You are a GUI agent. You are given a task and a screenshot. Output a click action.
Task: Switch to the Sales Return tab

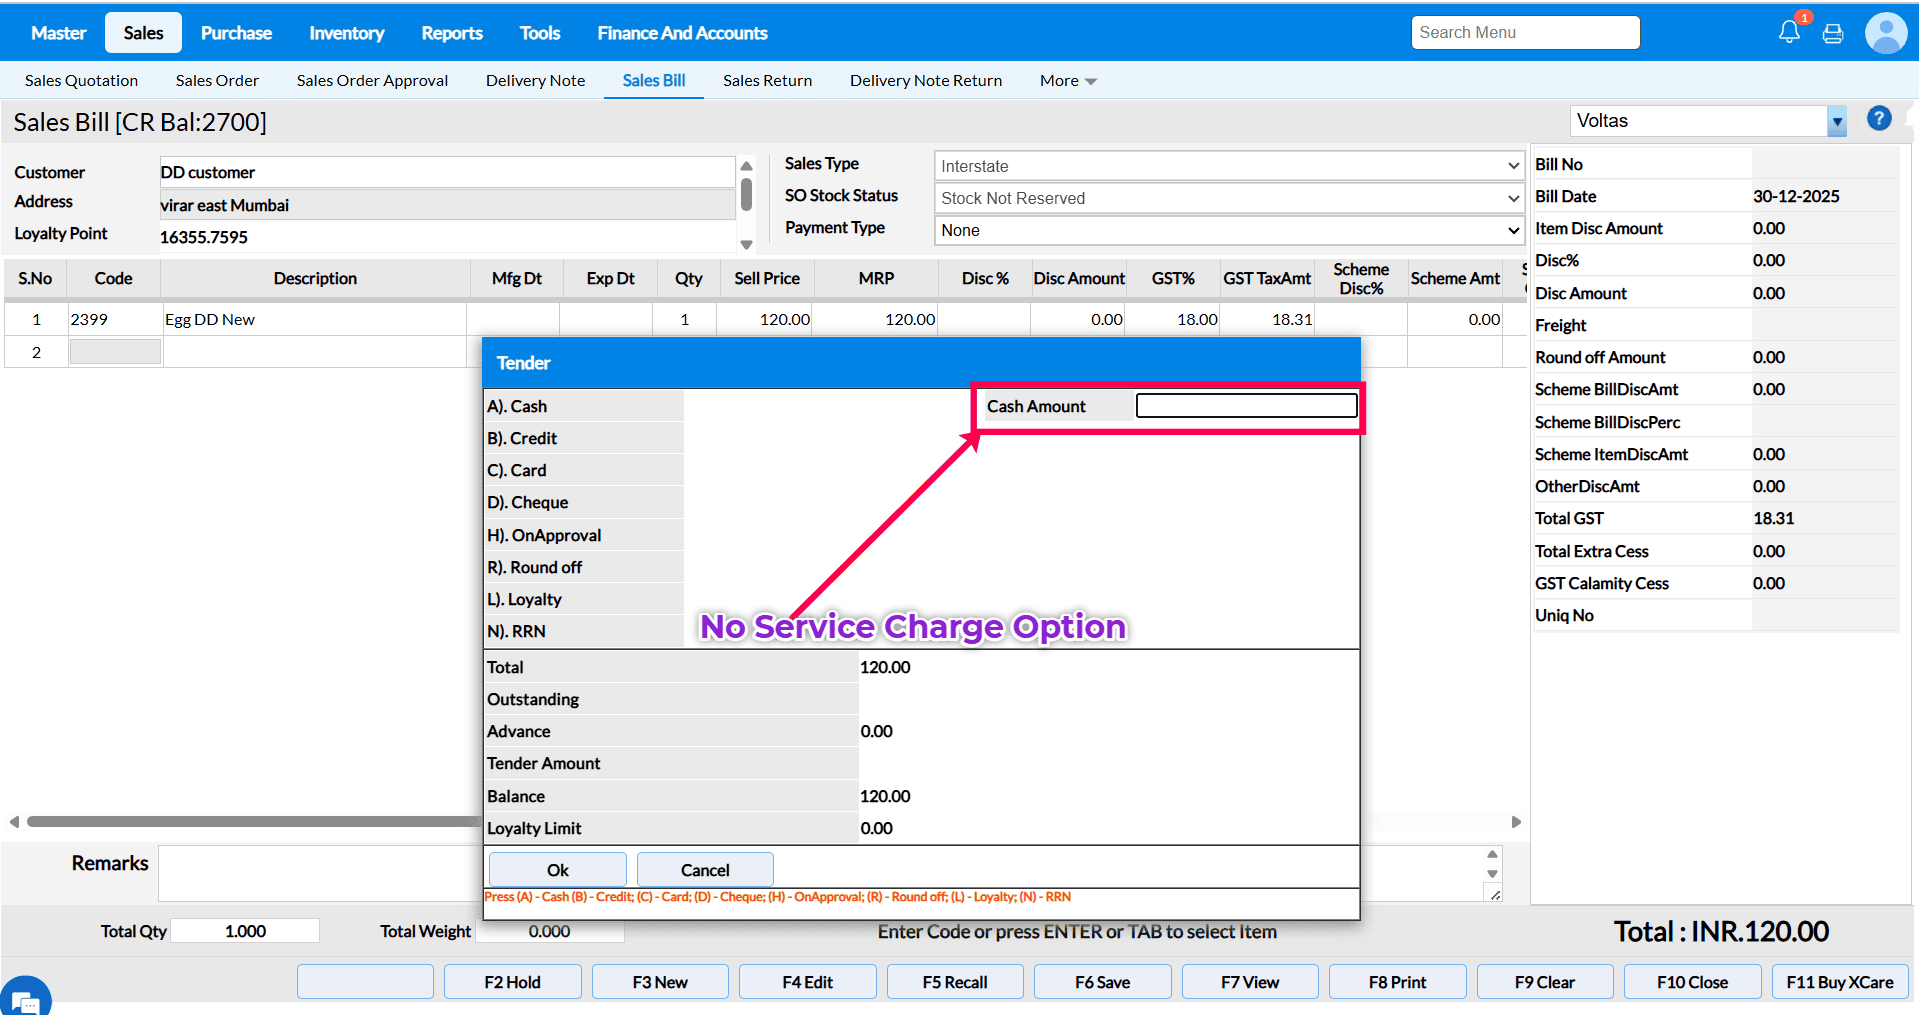click(767, 81)
